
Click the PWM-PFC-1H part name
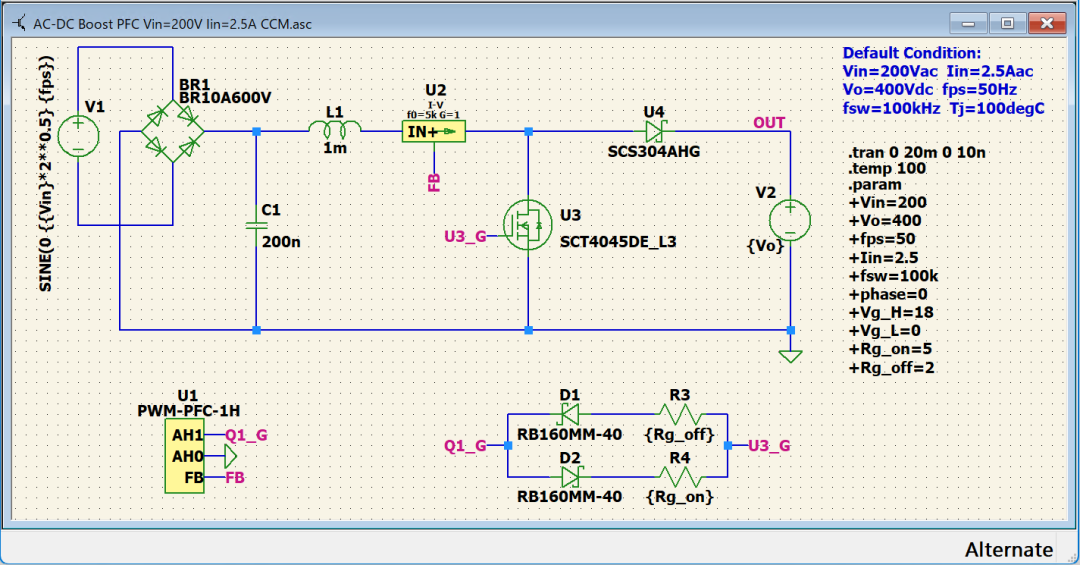pyautogui.click(x=189, y=411)
